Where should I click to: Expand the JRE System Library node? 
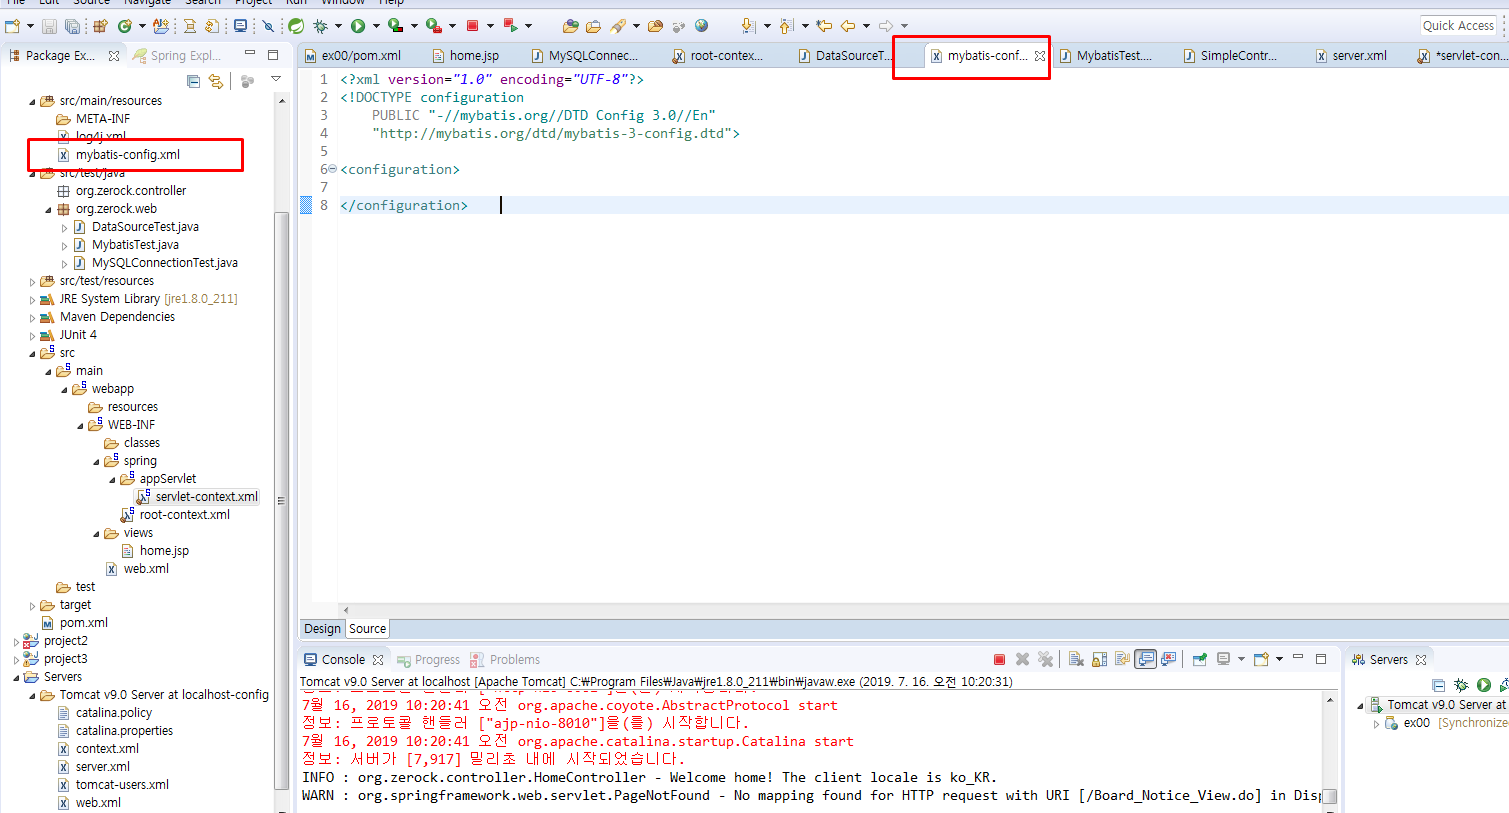coord(32,299)
